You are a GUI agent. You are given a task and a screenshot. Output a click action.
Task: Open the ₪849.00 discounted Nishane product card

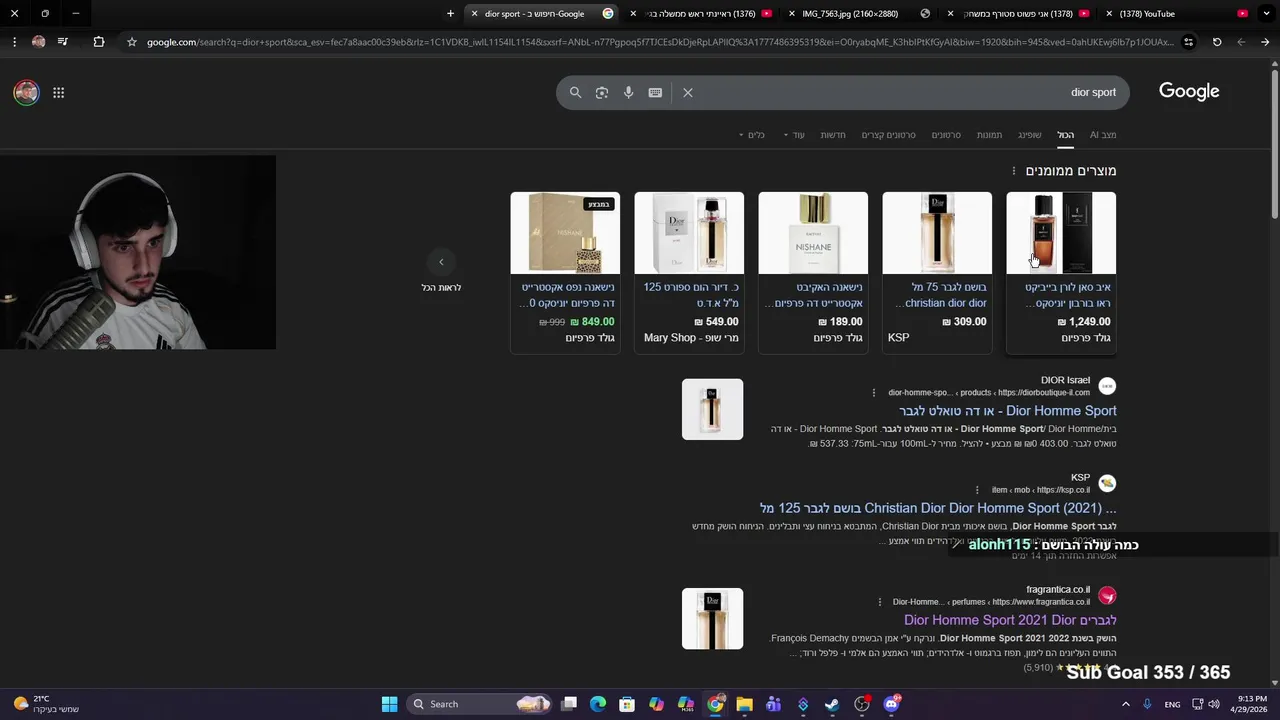565,273
